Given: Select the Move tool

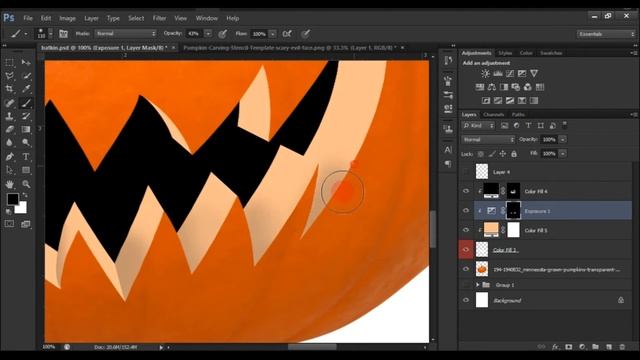Looking at the screenshot, I should pos(26,62).
